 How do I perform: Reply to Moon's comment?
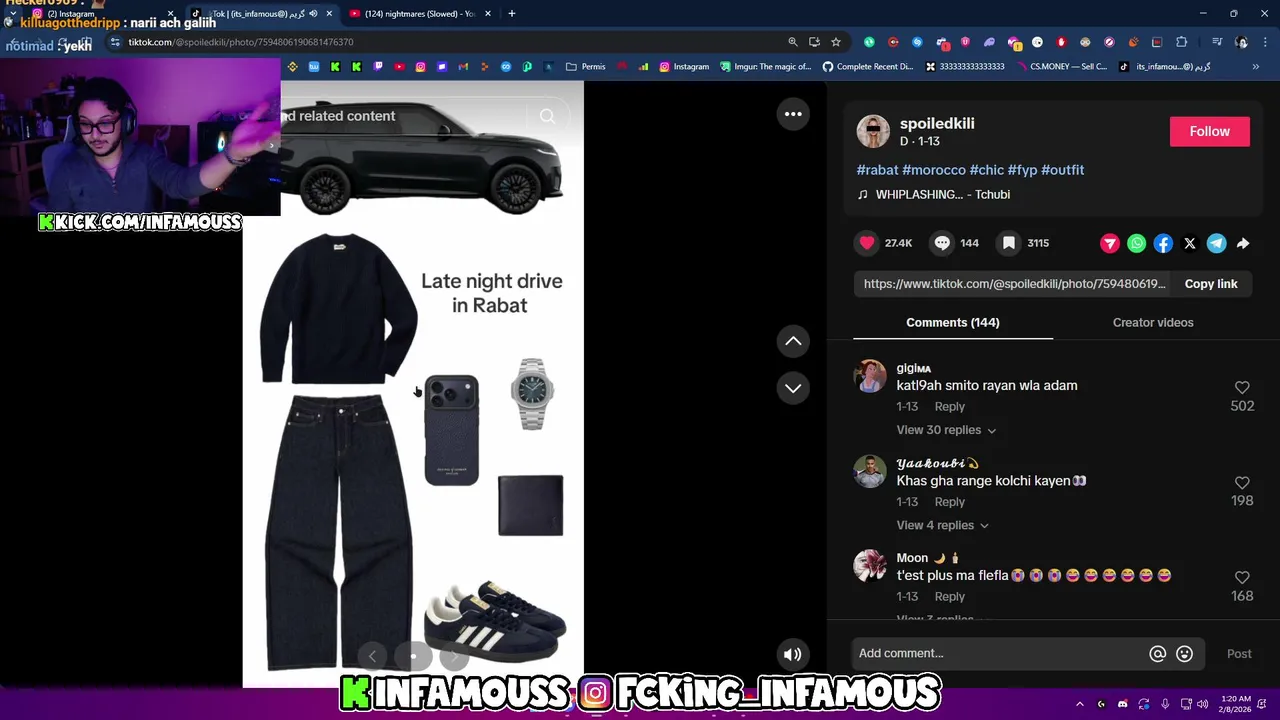pos(949,597)
